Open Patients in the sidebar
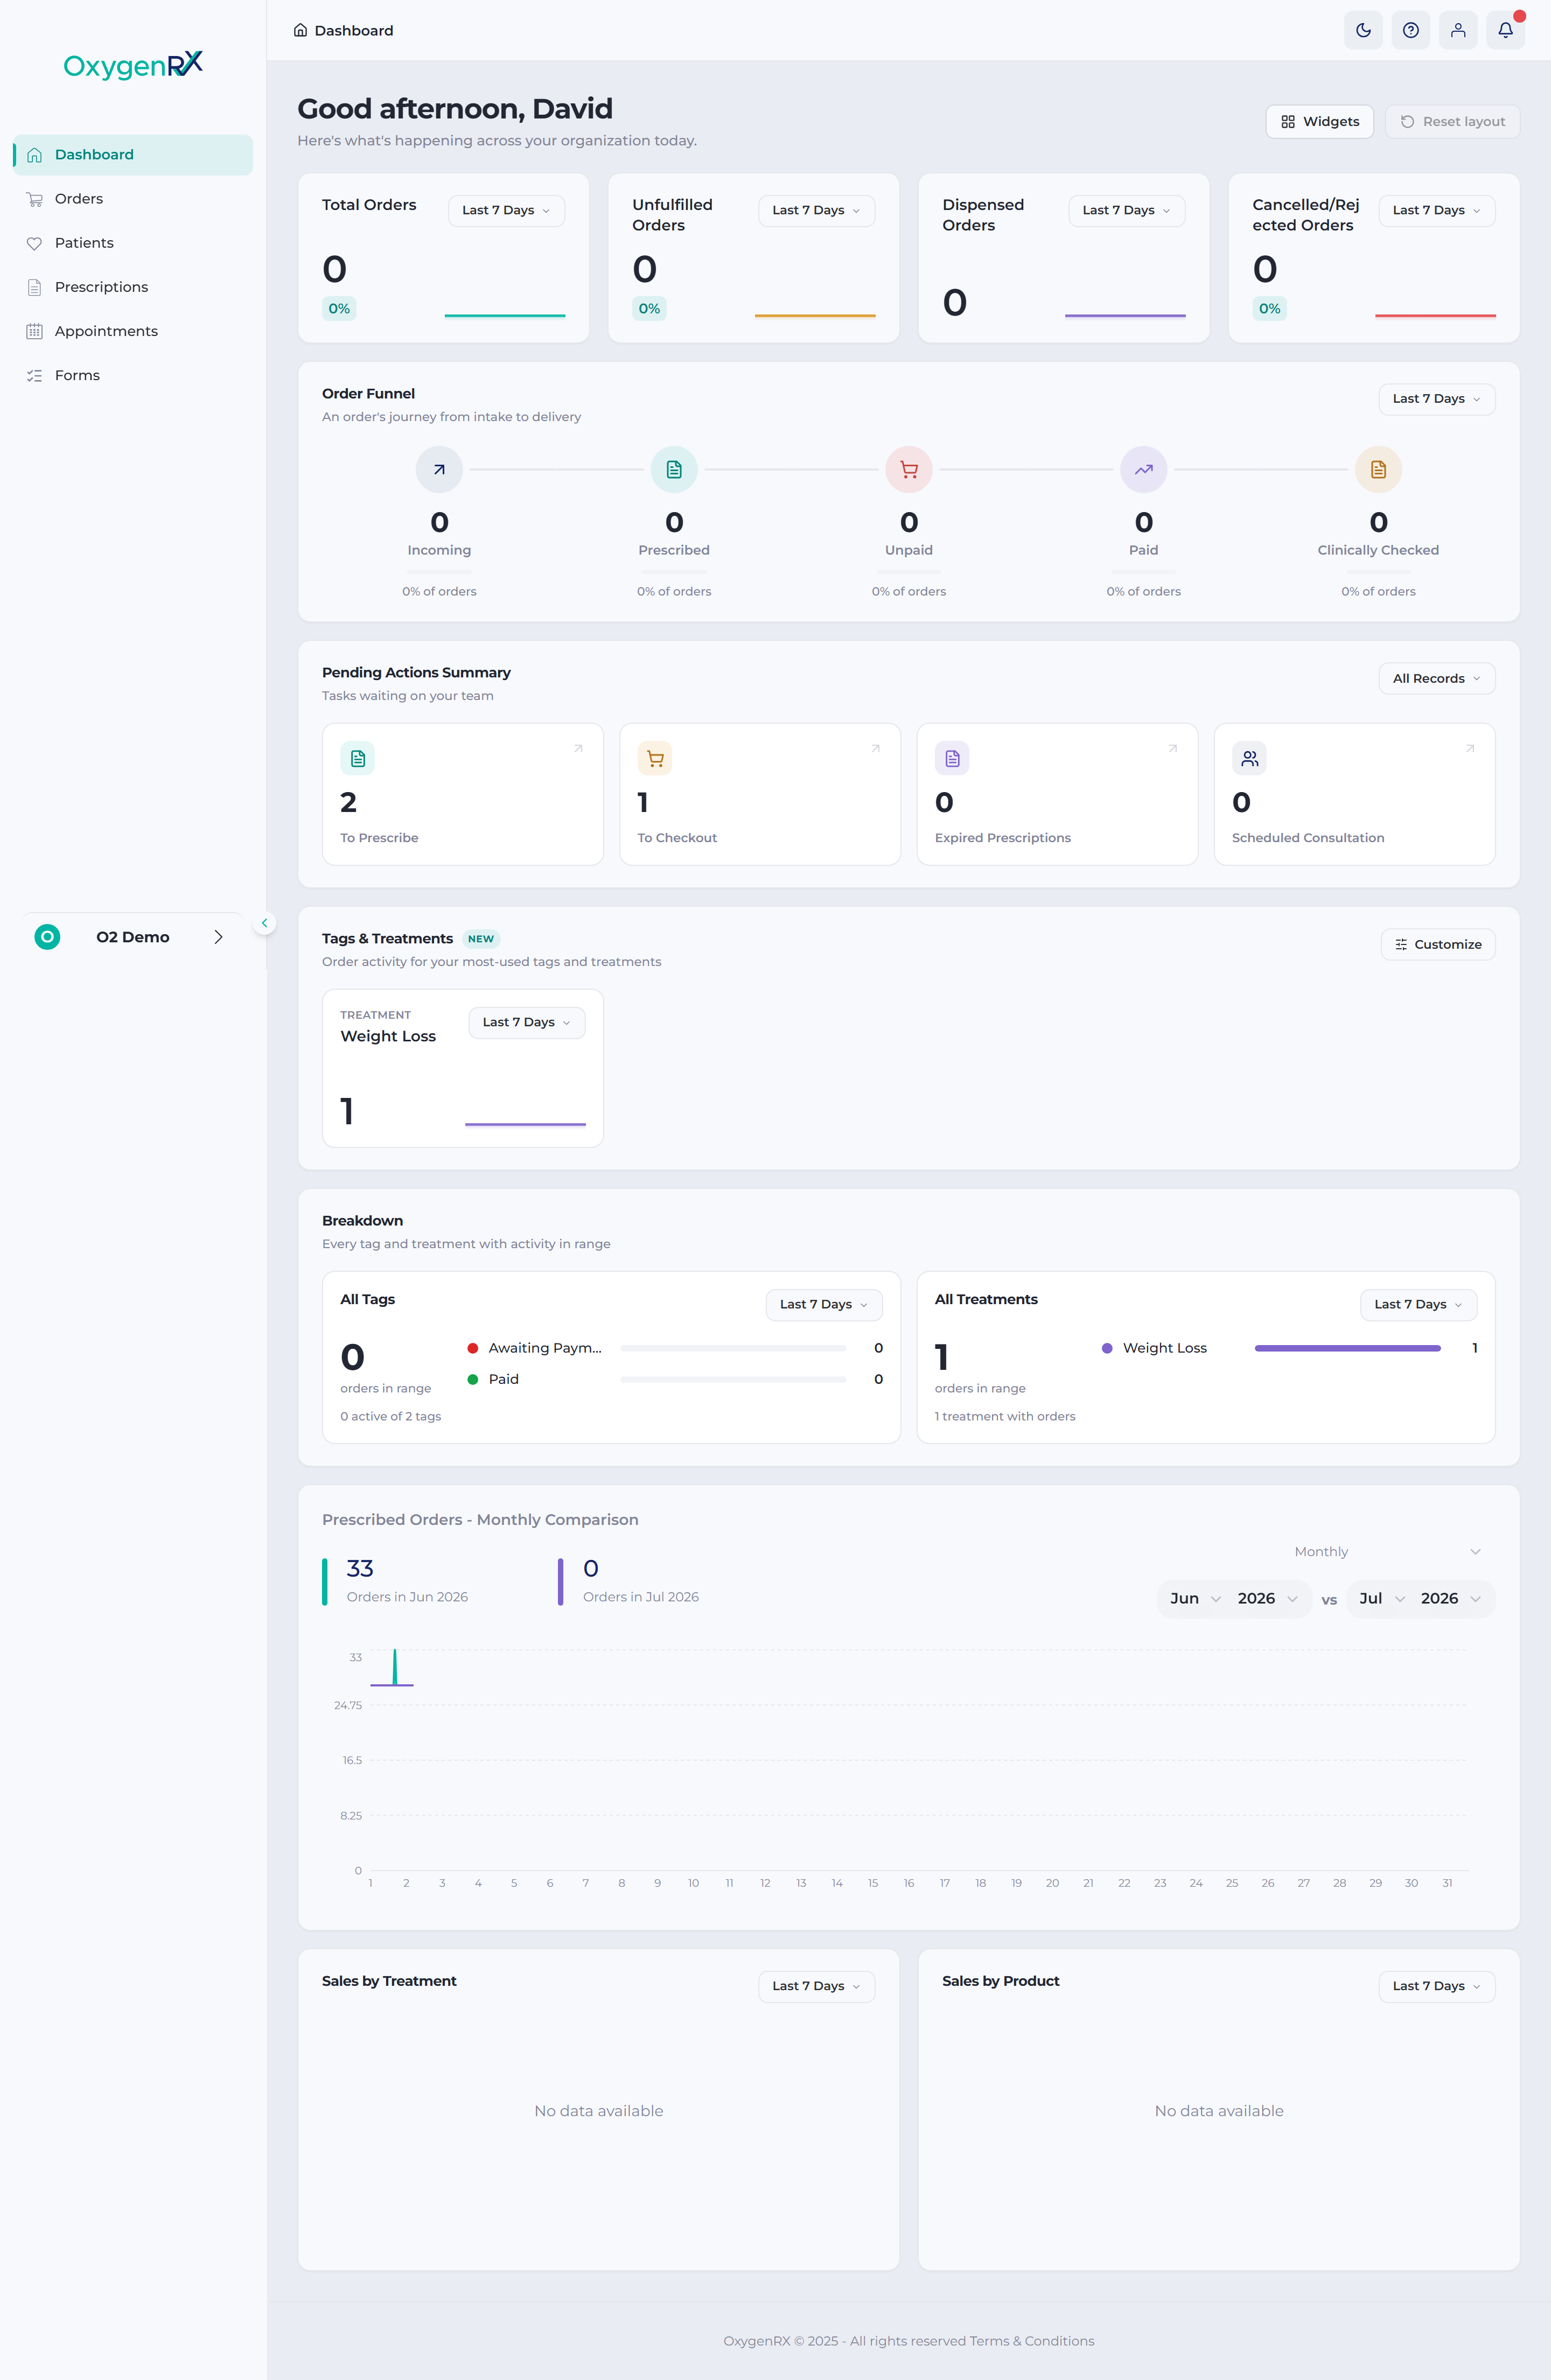The width and height of the screenshot is (1551, 2380). [x=133, y=243]
